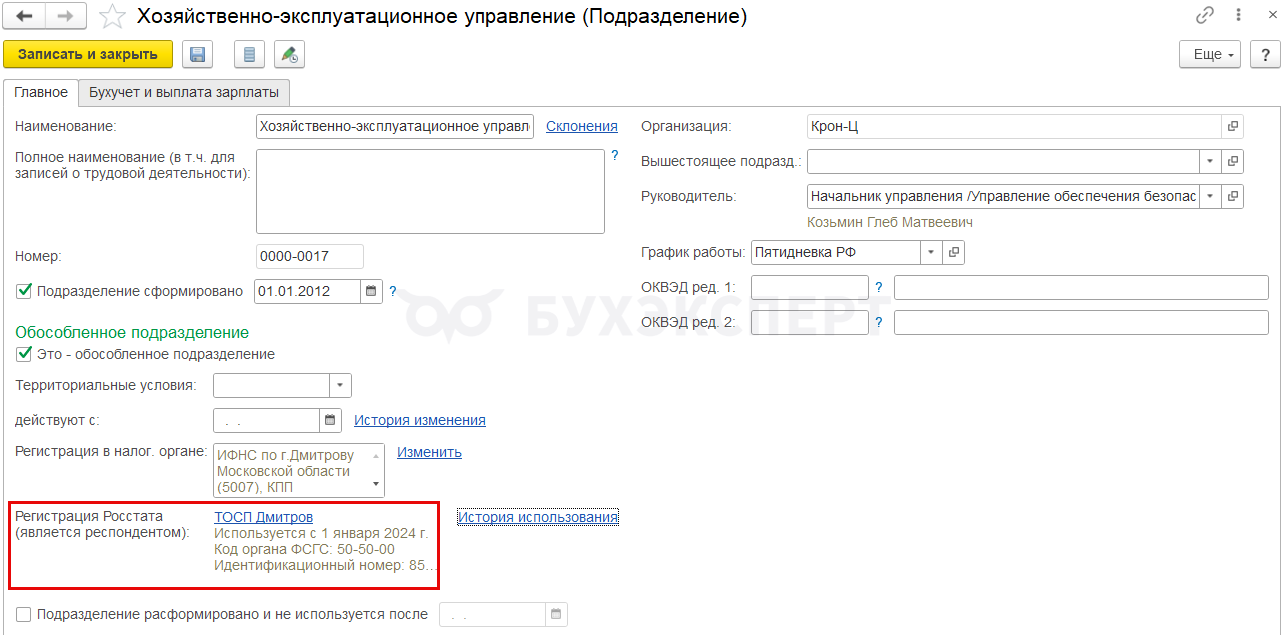Viewport: 1285px width, 635px height.
Task: Expand График работы dropdown arrow
Action: point(931,252)
